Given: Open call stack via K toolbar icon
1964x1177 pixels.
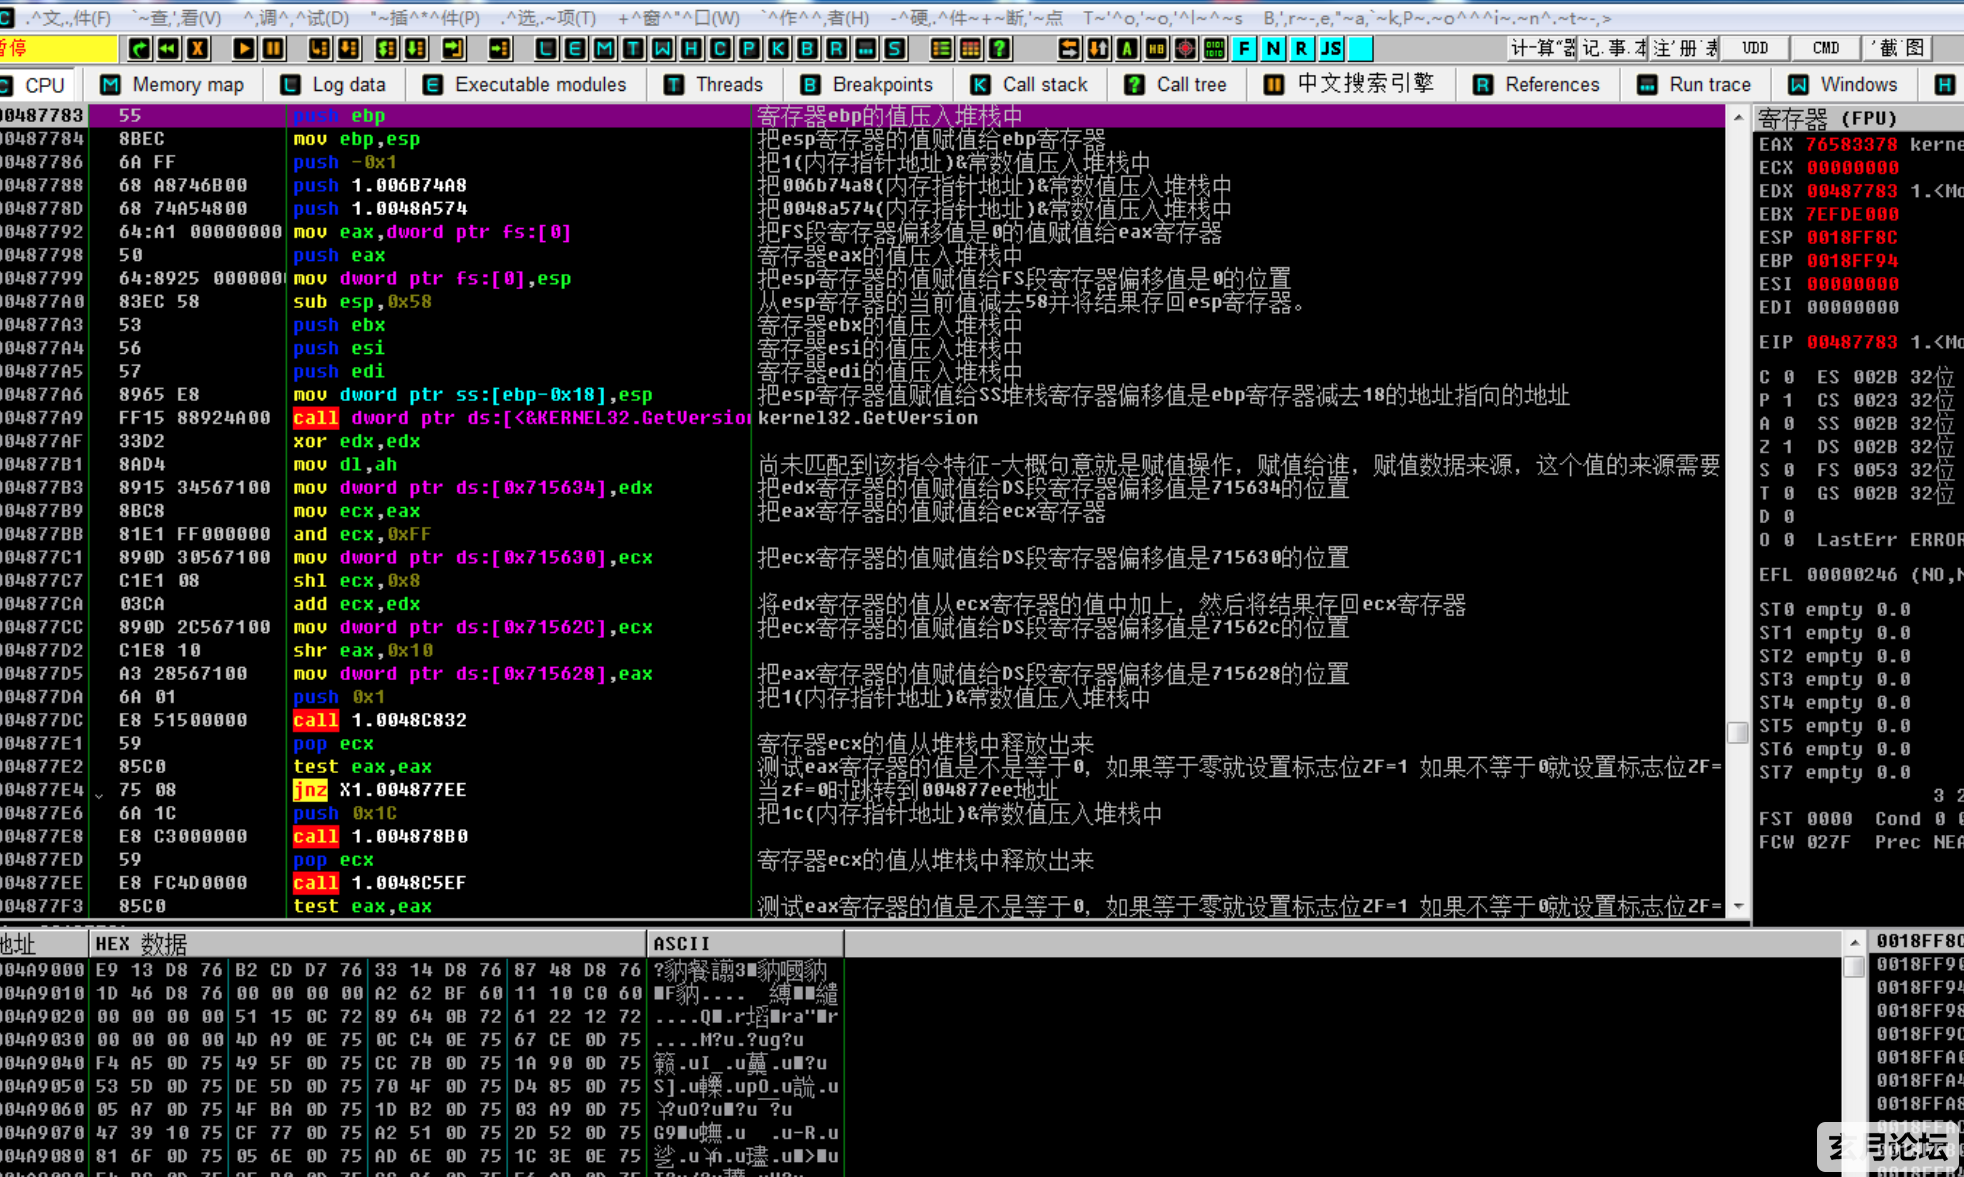Looking at the screenshot, I should [x=778, y=48].
